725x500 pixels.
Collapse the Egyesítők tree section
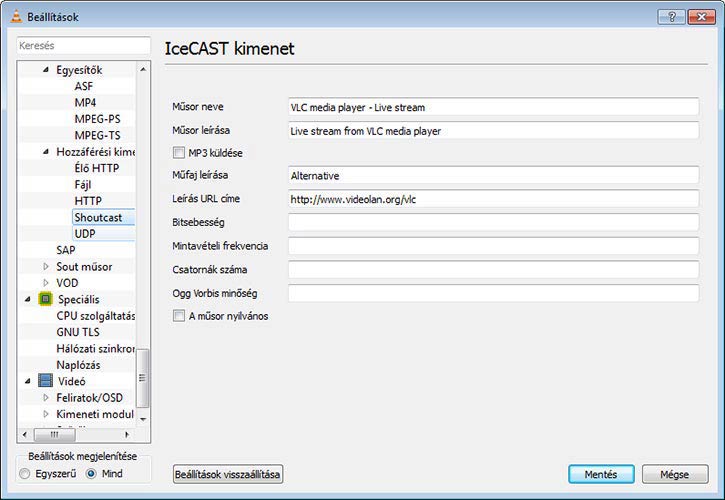tap(45, 70)
